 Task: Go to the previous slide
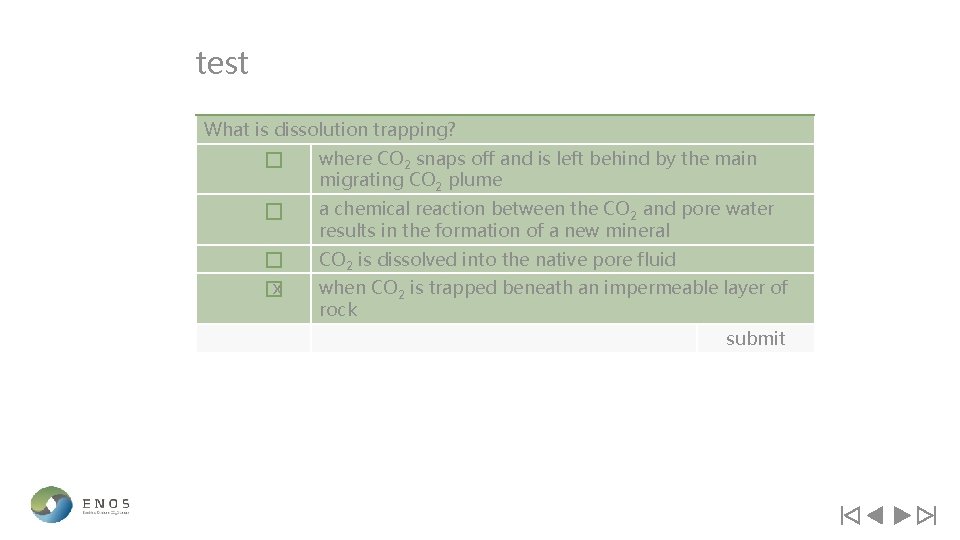[875, 516]
